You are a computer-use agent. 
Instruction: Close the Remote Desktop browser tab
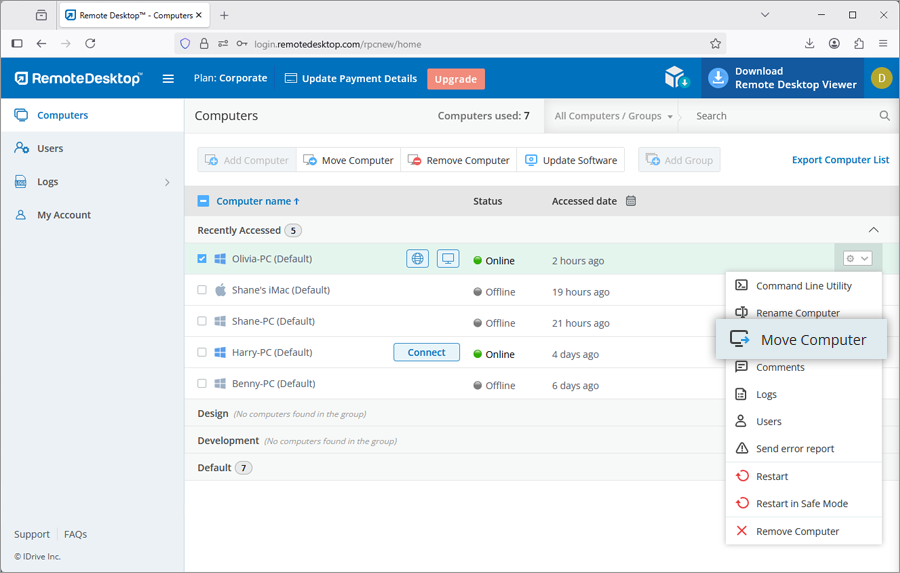tap(199, 16)
